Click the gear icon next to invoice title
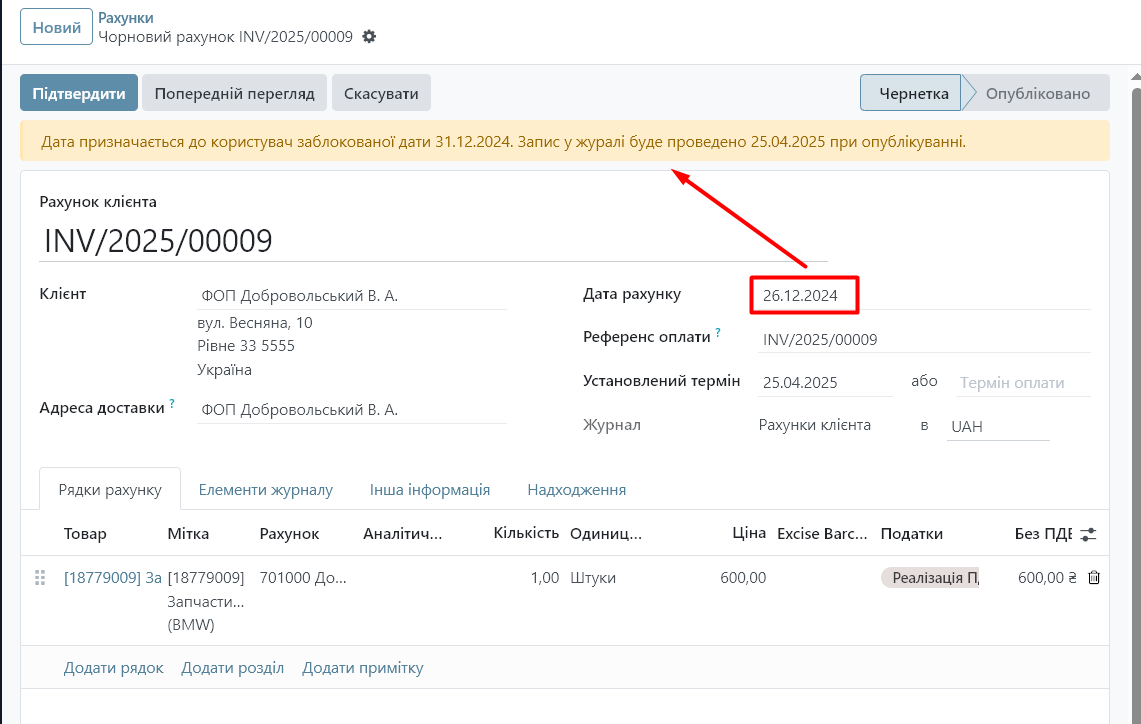1141x724 pixels. (369, 37)
